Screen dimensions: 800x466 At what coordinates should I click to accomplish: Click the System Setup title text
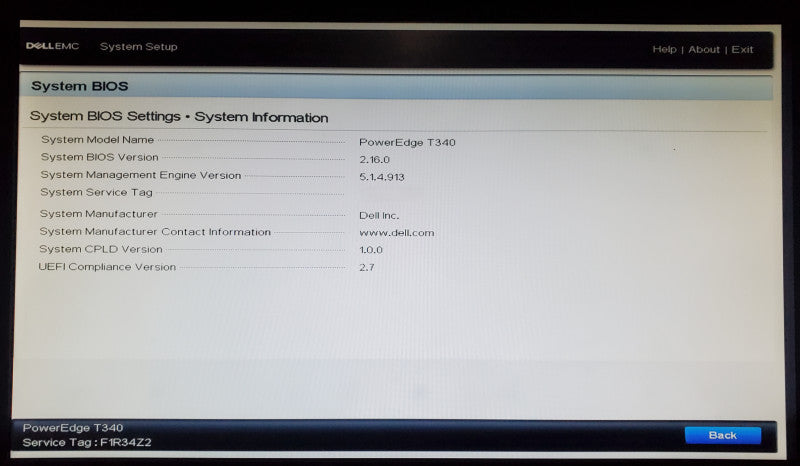pyautogui.click(x=138, y=46)
